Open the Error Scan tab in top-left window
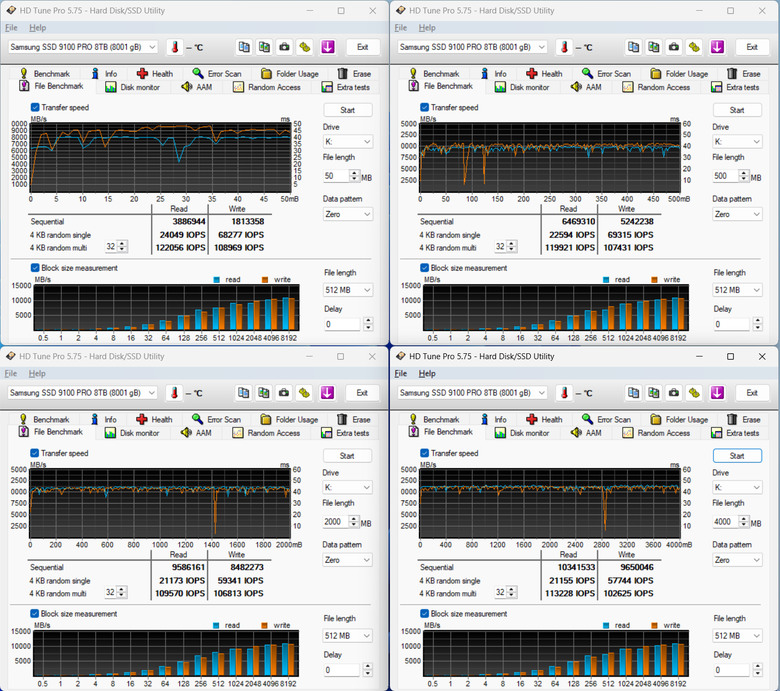The height and width of the screenshot is (691, 780). (x=217, y=74)
